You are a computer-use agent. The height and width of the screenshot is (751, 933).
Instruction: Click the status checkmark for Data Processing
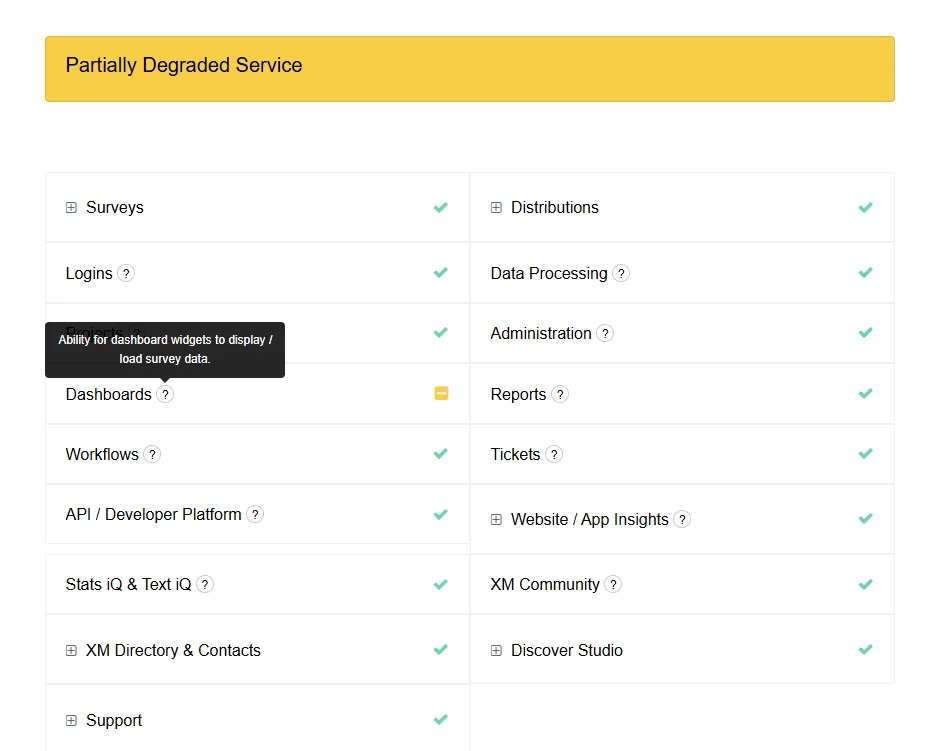pos(866,273)
